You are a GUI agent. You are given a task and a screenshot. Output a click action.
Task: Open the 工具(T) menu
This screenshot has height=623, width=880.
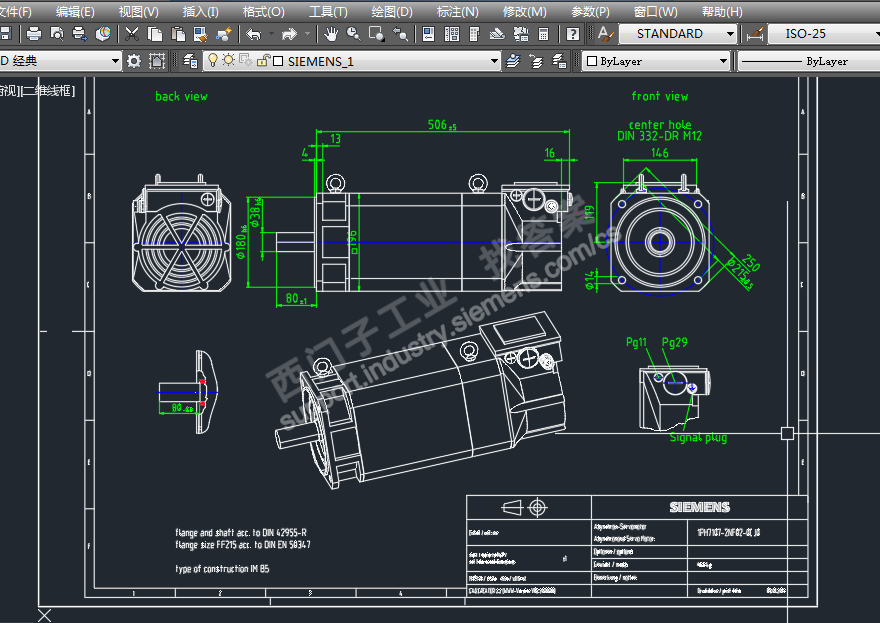(x=328, y=11)
